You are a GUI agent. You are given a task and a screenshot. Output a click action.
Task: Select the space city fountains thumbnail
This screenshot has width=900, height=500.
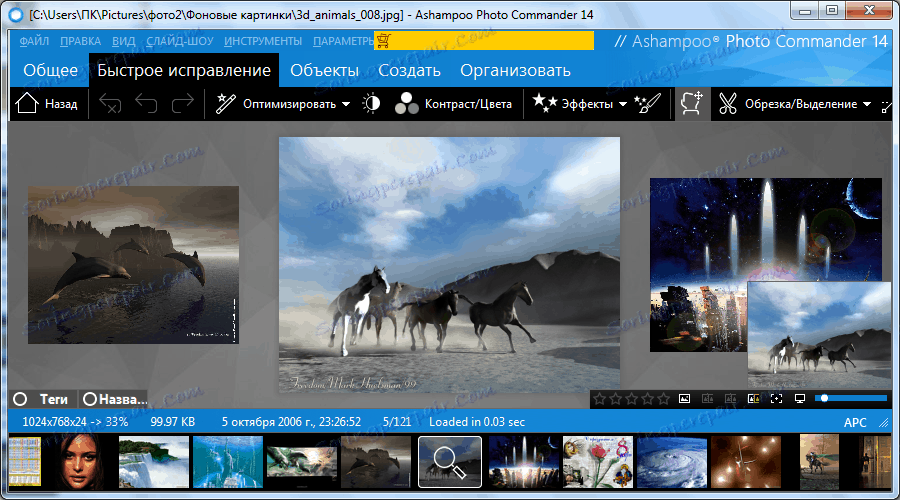(x=524, y=462)
